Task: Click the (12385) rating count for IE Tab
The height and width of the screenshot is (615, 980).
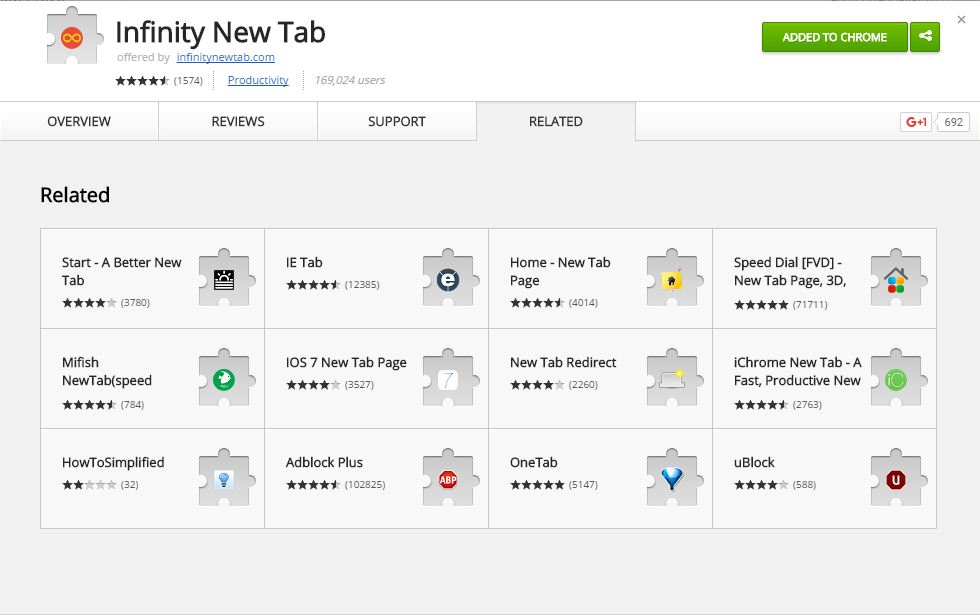Action: [x=362, y=284]
